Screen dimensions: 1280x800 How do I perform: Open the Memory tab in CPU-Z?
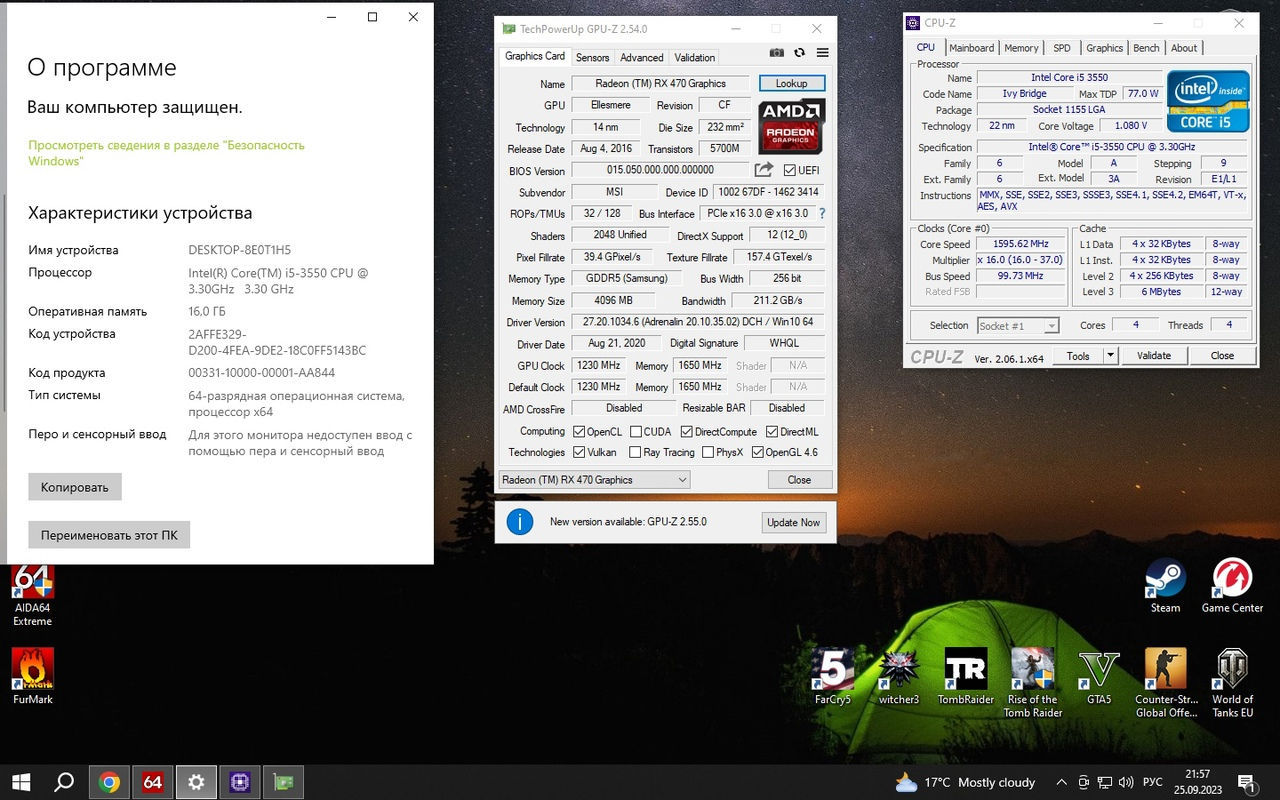pyautogui.click(x=1021, y=48)
